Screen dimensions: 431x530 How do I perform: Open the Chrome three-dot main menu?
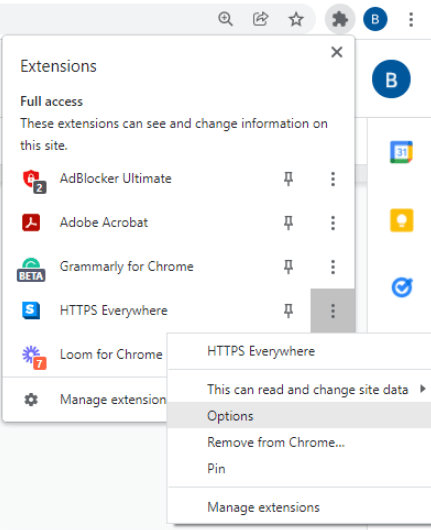click(x=411, y=19)
